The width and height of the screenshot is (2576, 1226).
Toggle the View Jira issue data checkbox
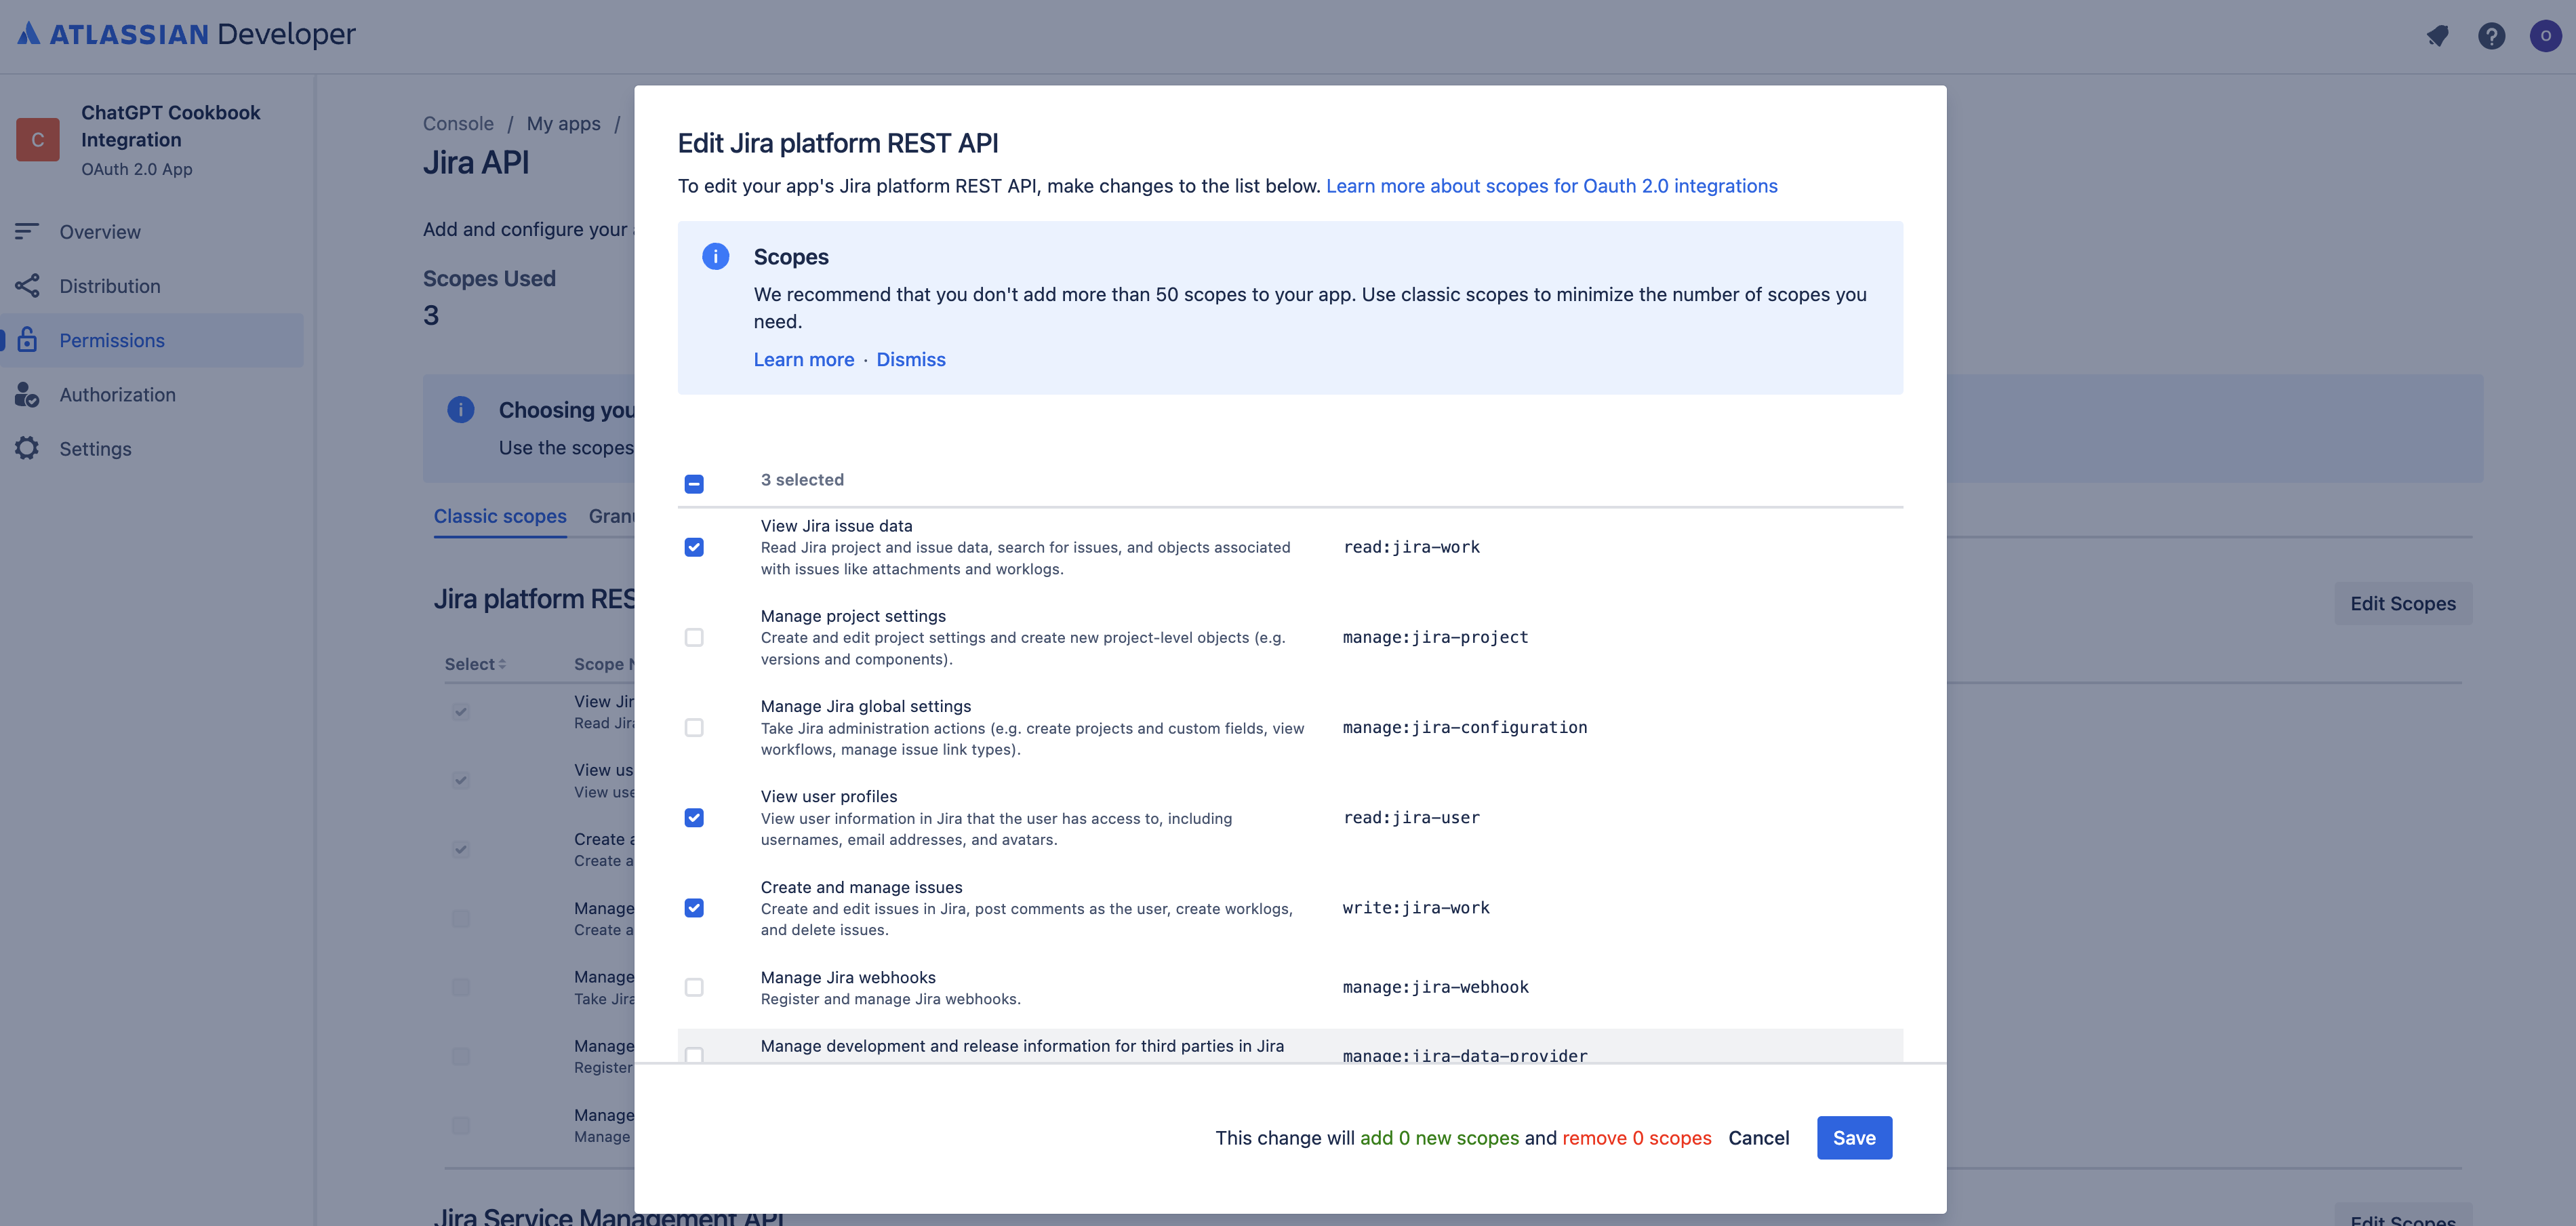pyautogui.click(x=695, y=547)
